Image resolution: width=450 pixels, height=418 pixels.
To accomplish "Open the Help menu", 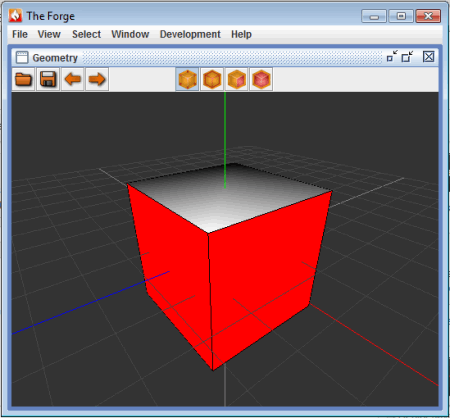I will [x=241, y=34].
